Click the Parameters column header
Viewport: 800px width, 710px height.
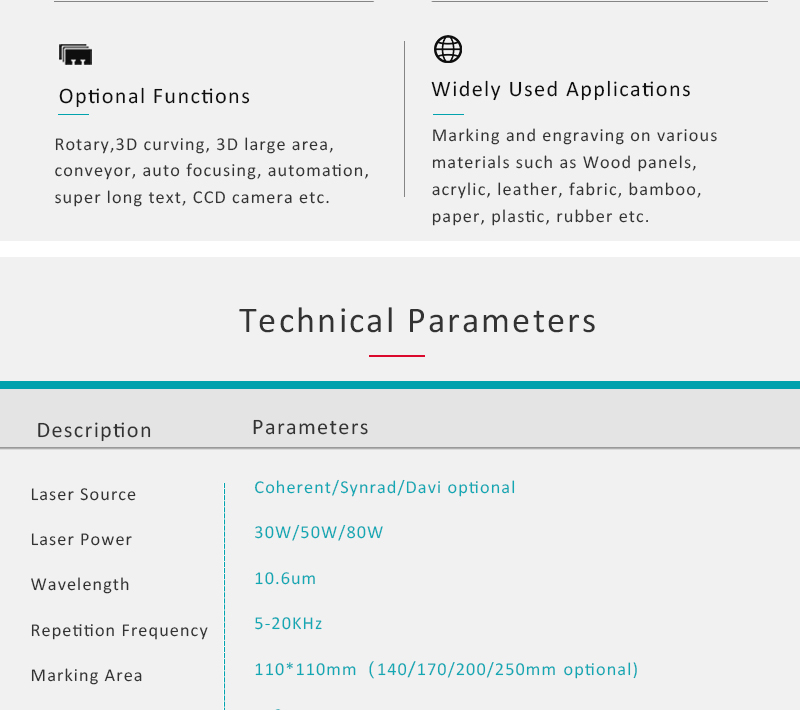pos(311,427)
